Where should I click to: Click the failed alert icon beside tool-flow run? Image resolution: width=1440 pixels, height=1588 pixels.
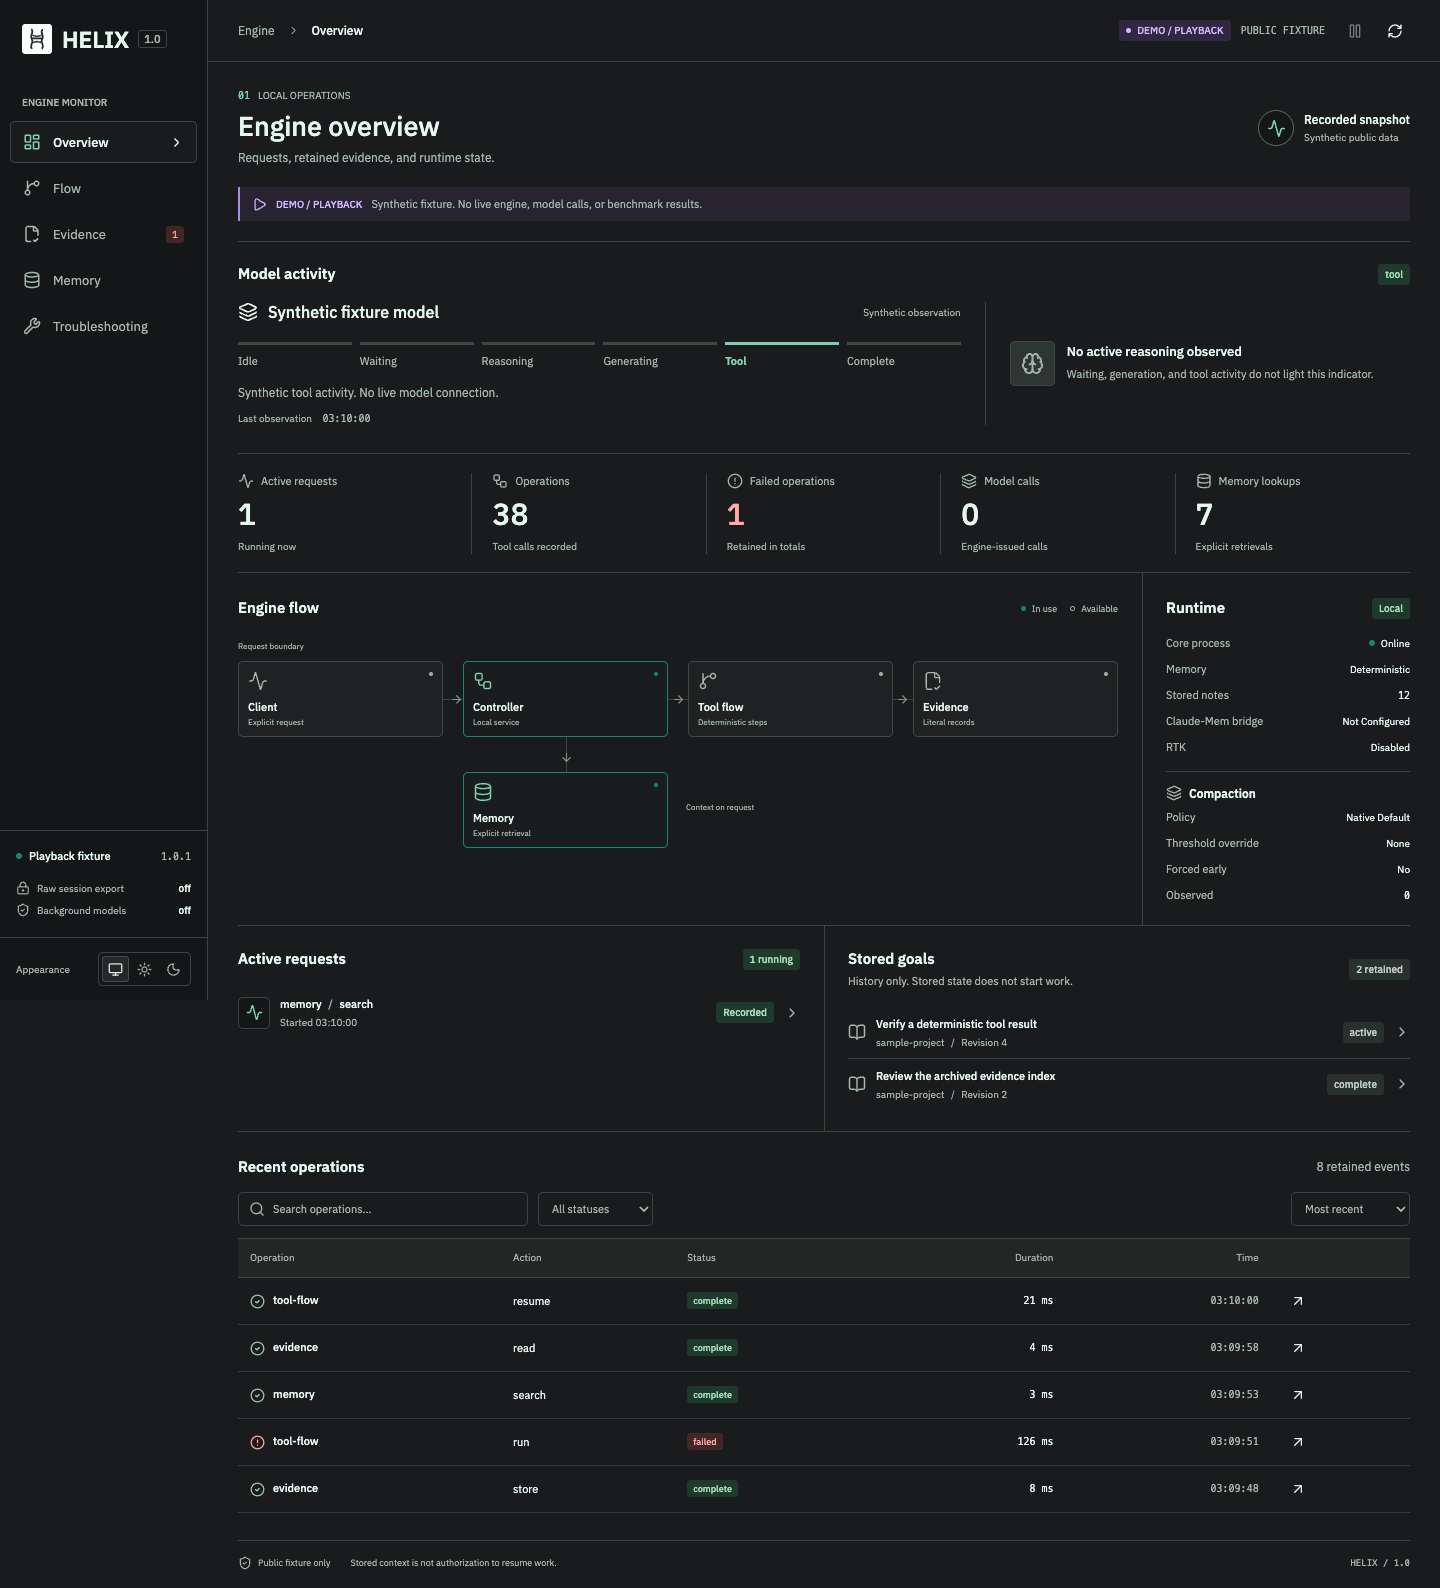[257, 1442]
